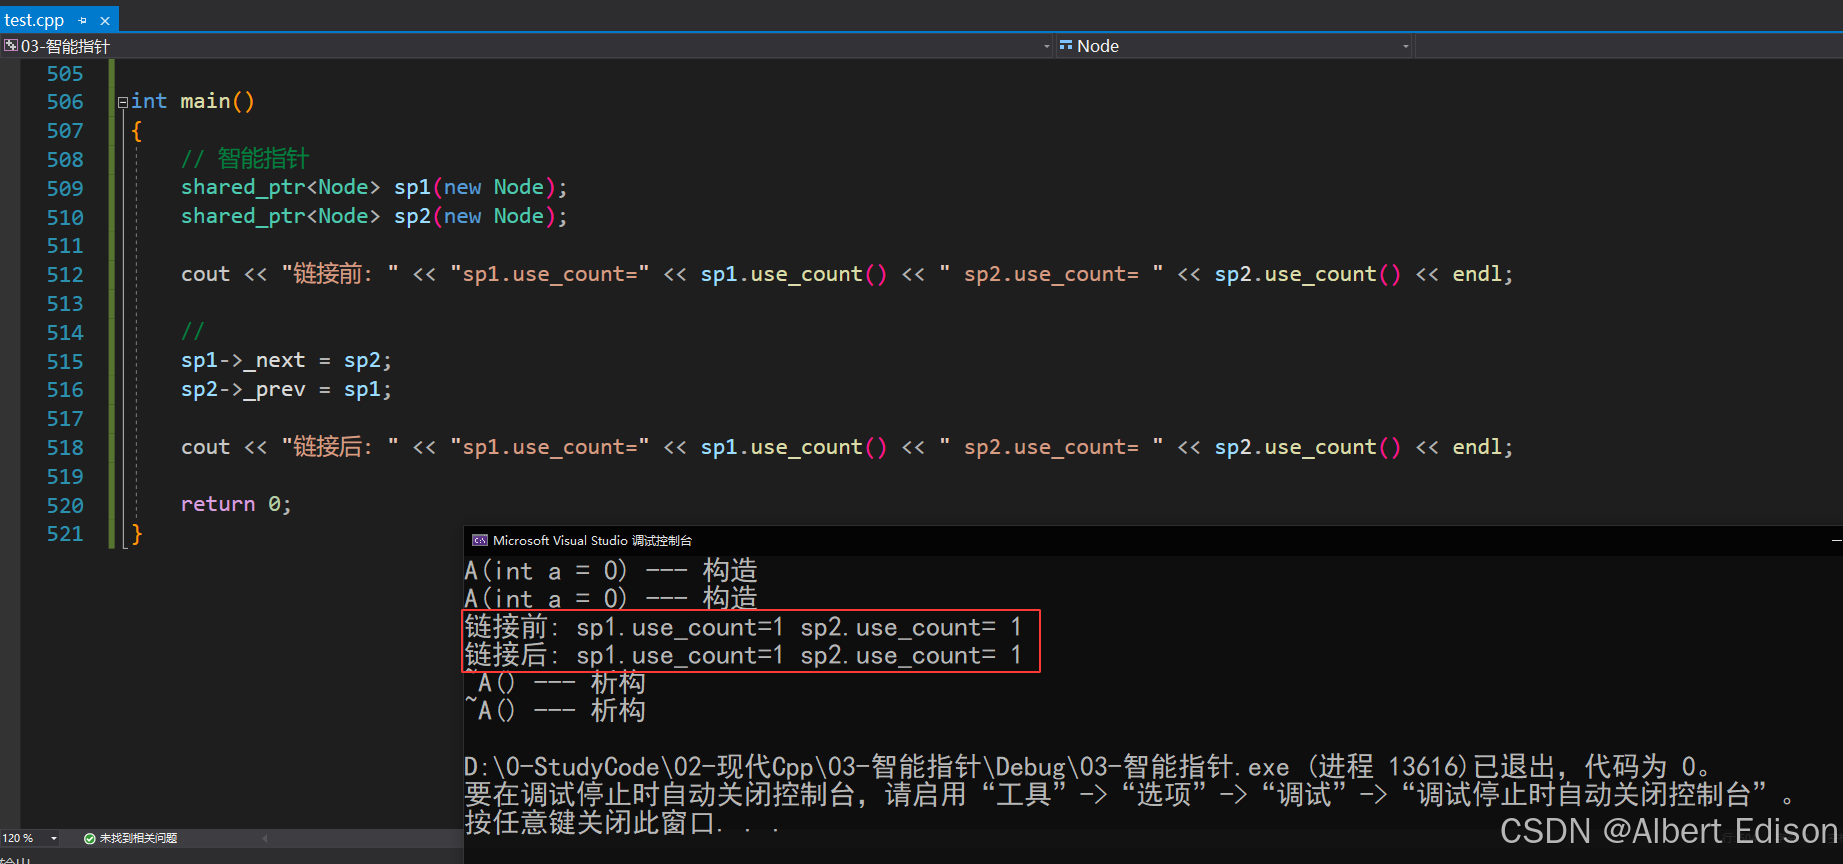Click the empty // comment on line 514
The image size is (1843, 864).
[x=192, y=331]
